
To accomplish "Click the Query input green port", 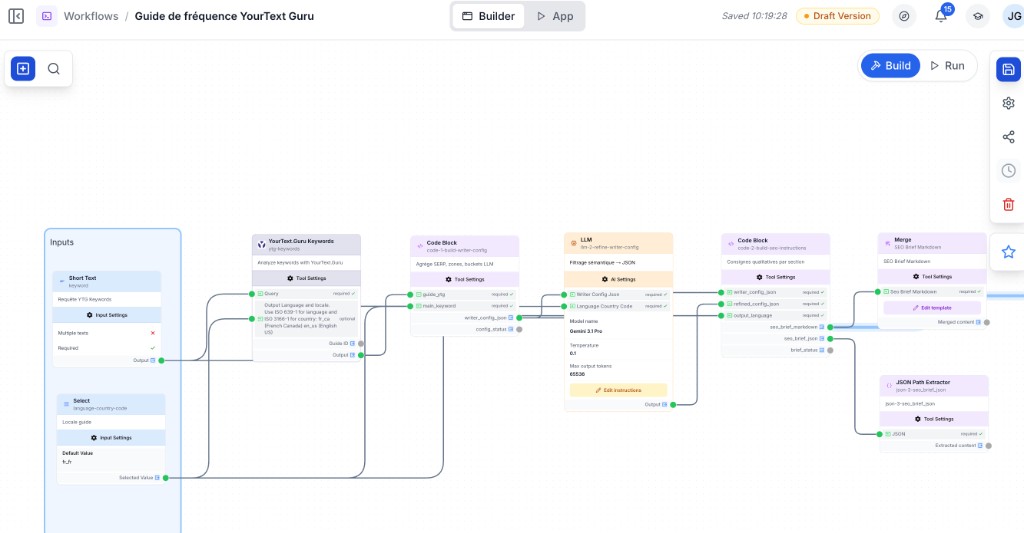I will pyautogui.click(x=252, y=294).
